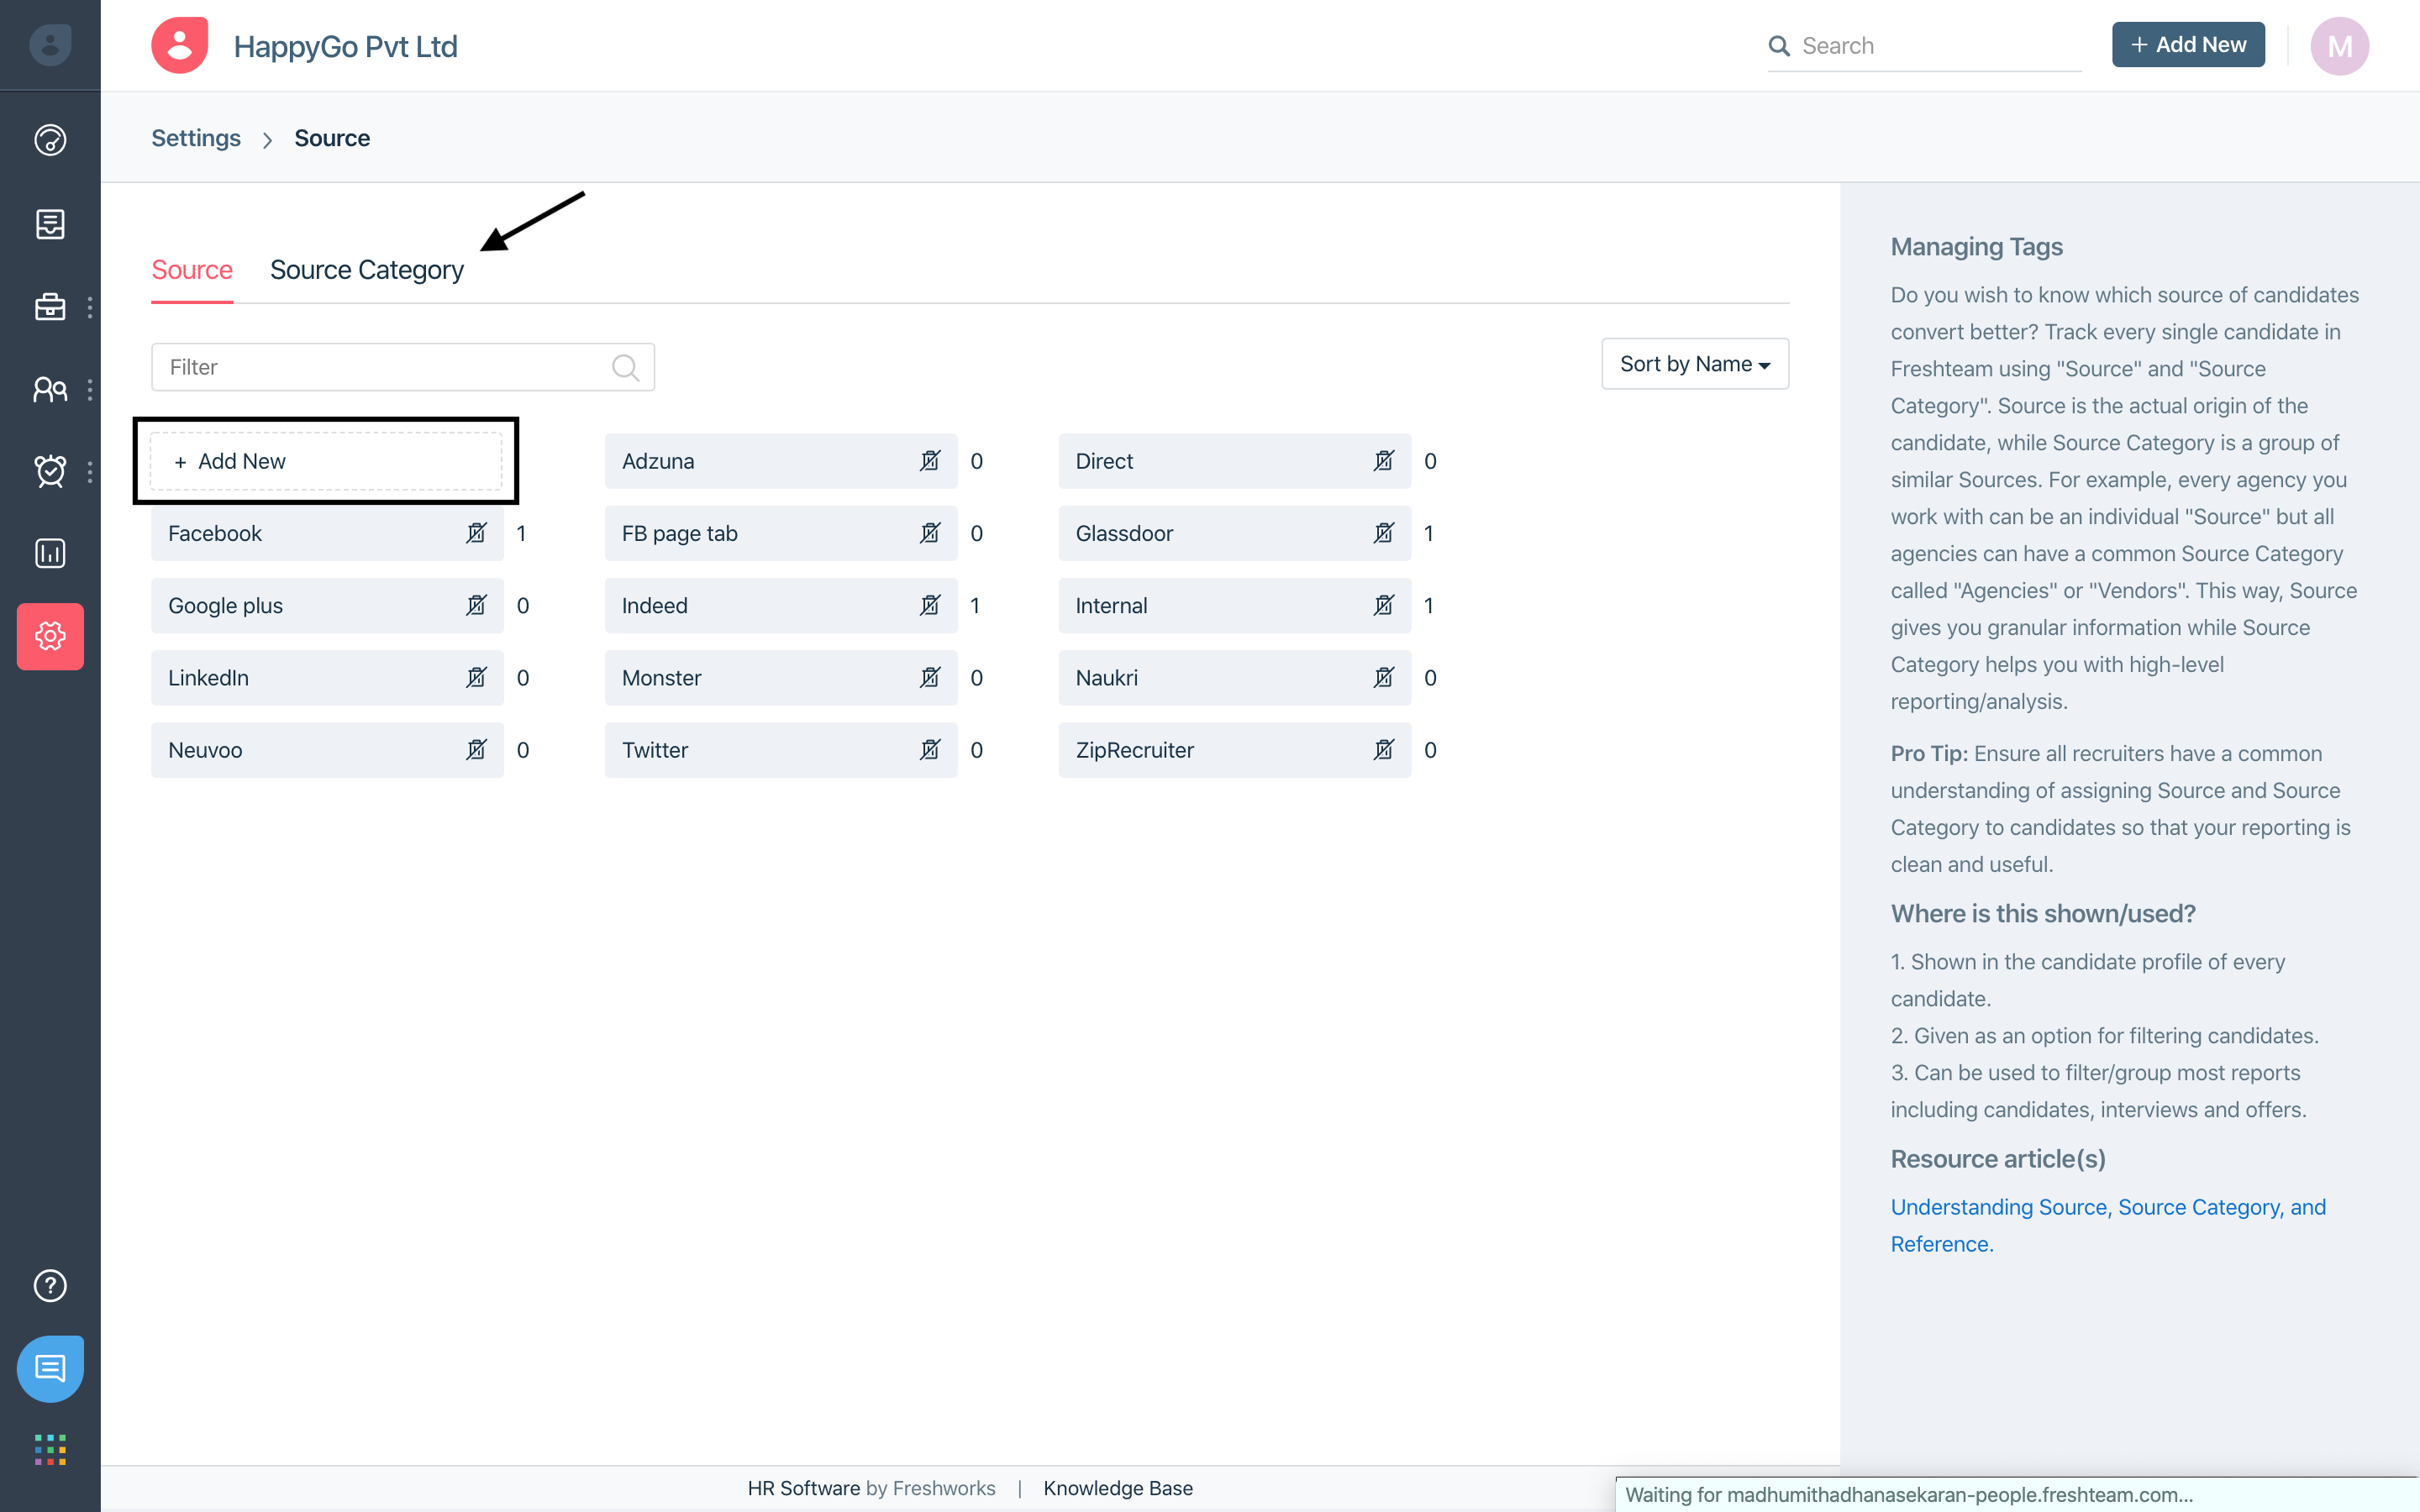
Task: Expand the kebab menu beside the people icon
Action: pos(92,389)
